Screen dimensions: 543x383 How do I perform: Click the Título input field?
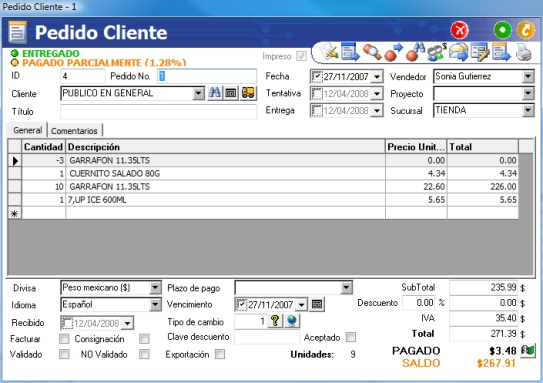(159, 112)
